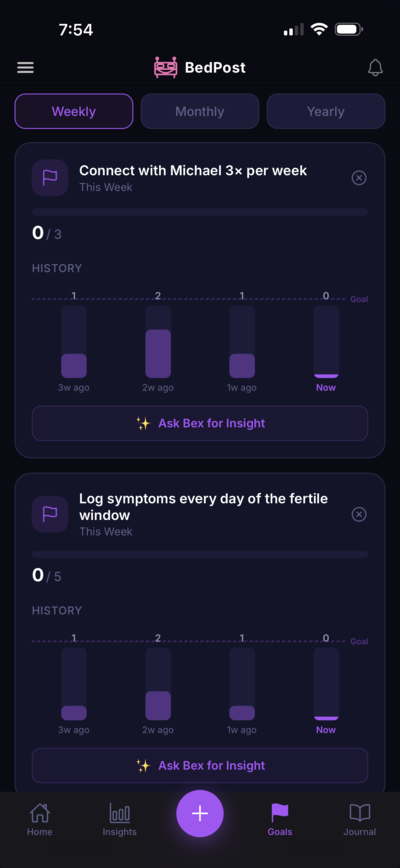Go to Home in bottom navigation
The height and width of the screenshot is (868, 400).
40,819
